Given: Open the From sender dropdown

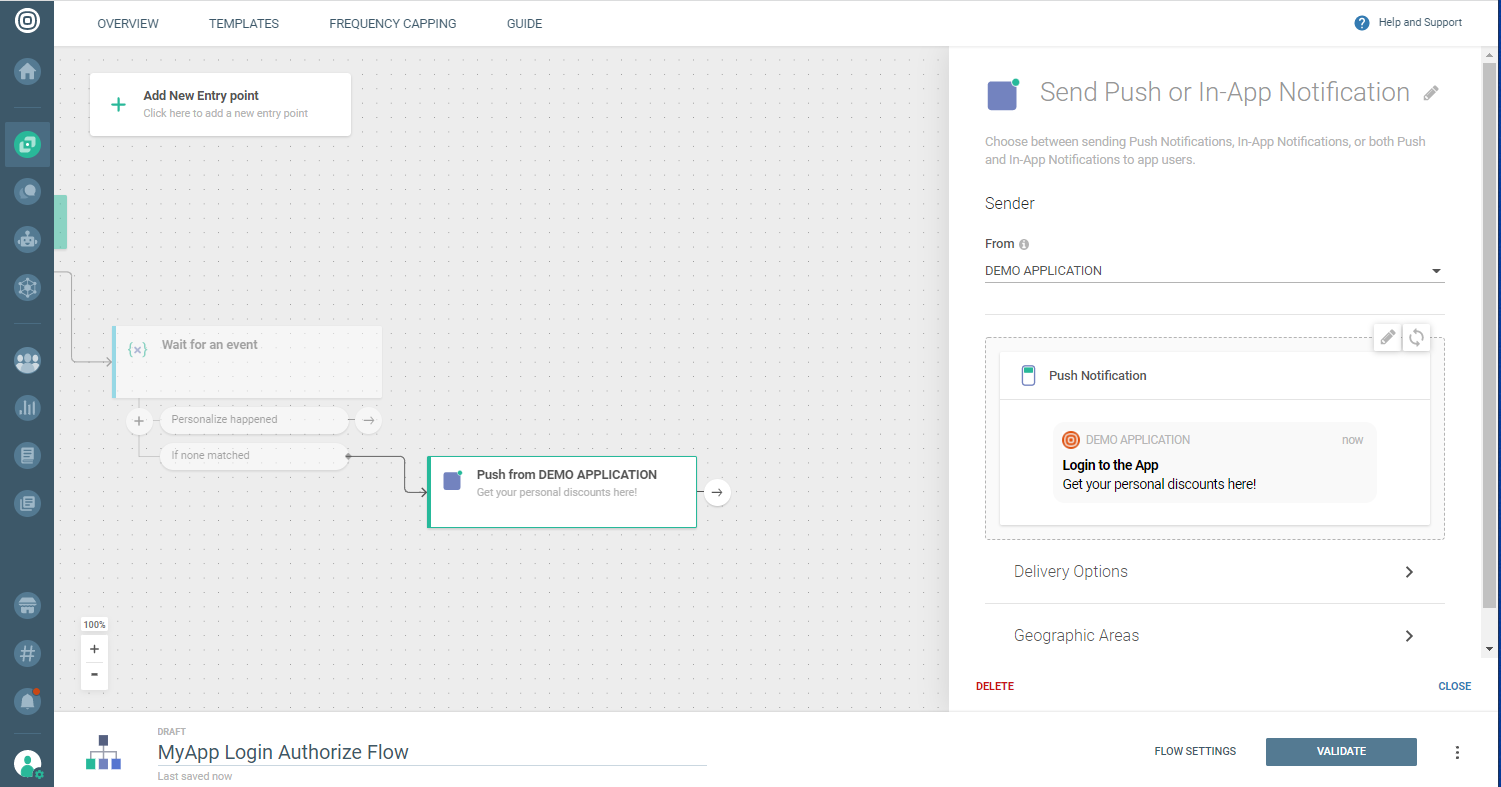Looking at the screenshot, I should [x=1214, y=271].
